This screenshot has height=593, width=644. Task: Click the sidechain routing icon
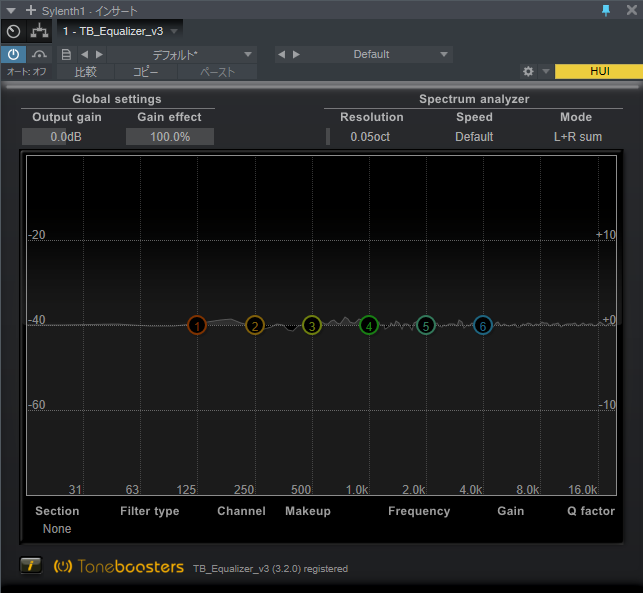[39, 31]
